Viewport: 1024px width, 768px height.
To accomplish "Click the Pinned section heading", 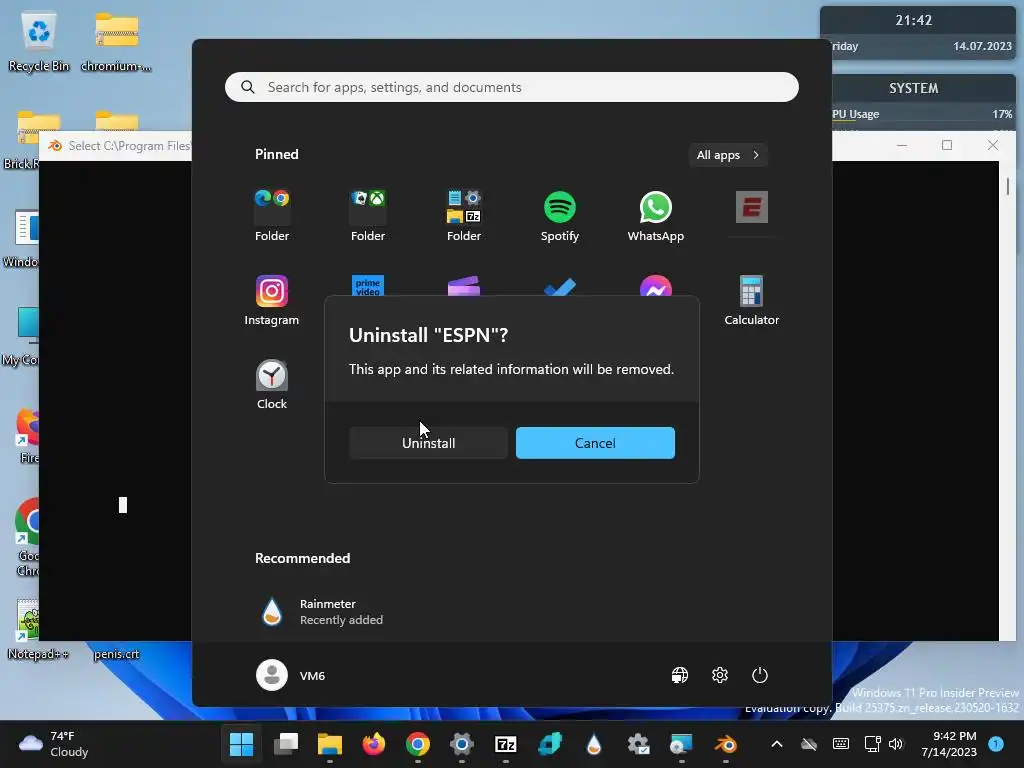I will point(276,154).
